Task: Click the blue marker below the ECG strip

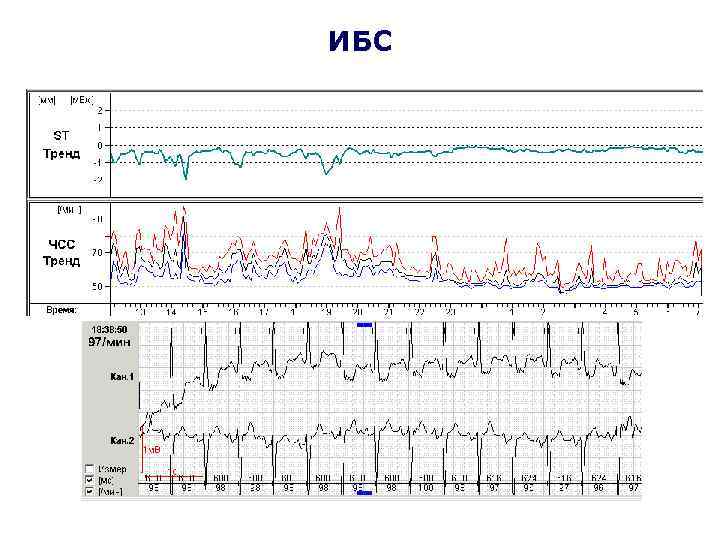Action: point(364,493)
